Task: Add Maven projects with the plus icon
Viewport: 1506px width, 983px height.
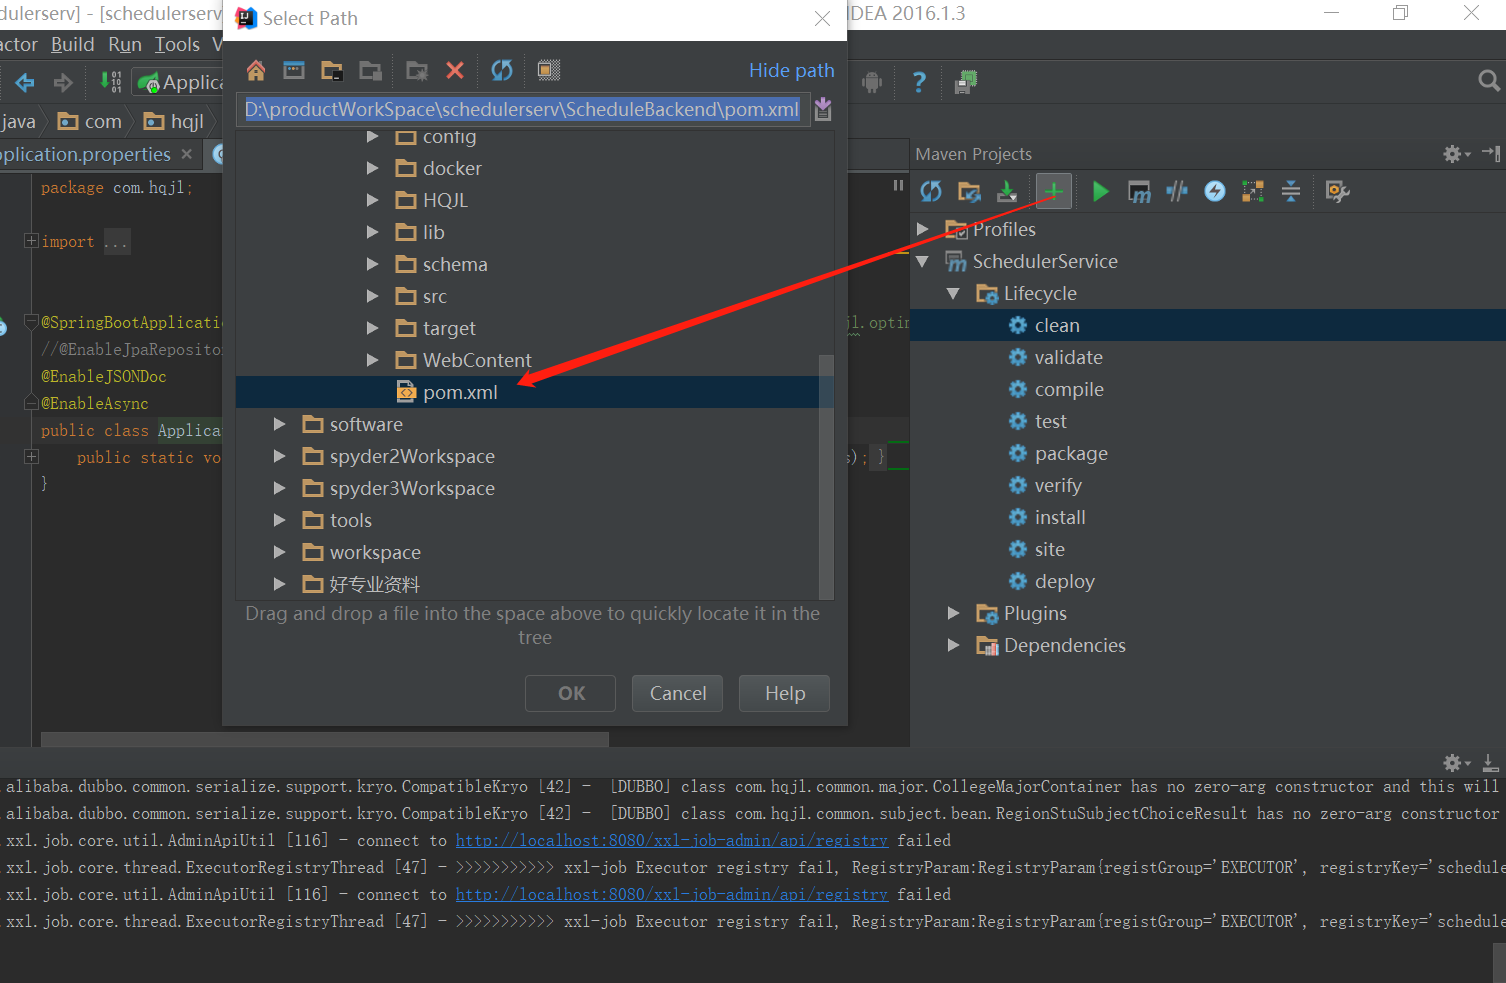Action: coord(1053,191)
